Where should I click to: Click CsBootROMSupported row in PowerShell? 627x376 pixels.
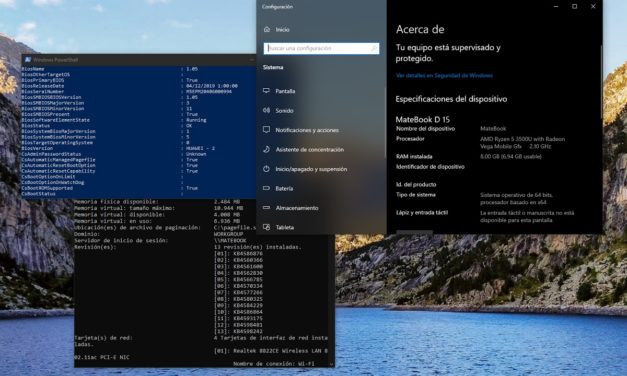[110, 188]
